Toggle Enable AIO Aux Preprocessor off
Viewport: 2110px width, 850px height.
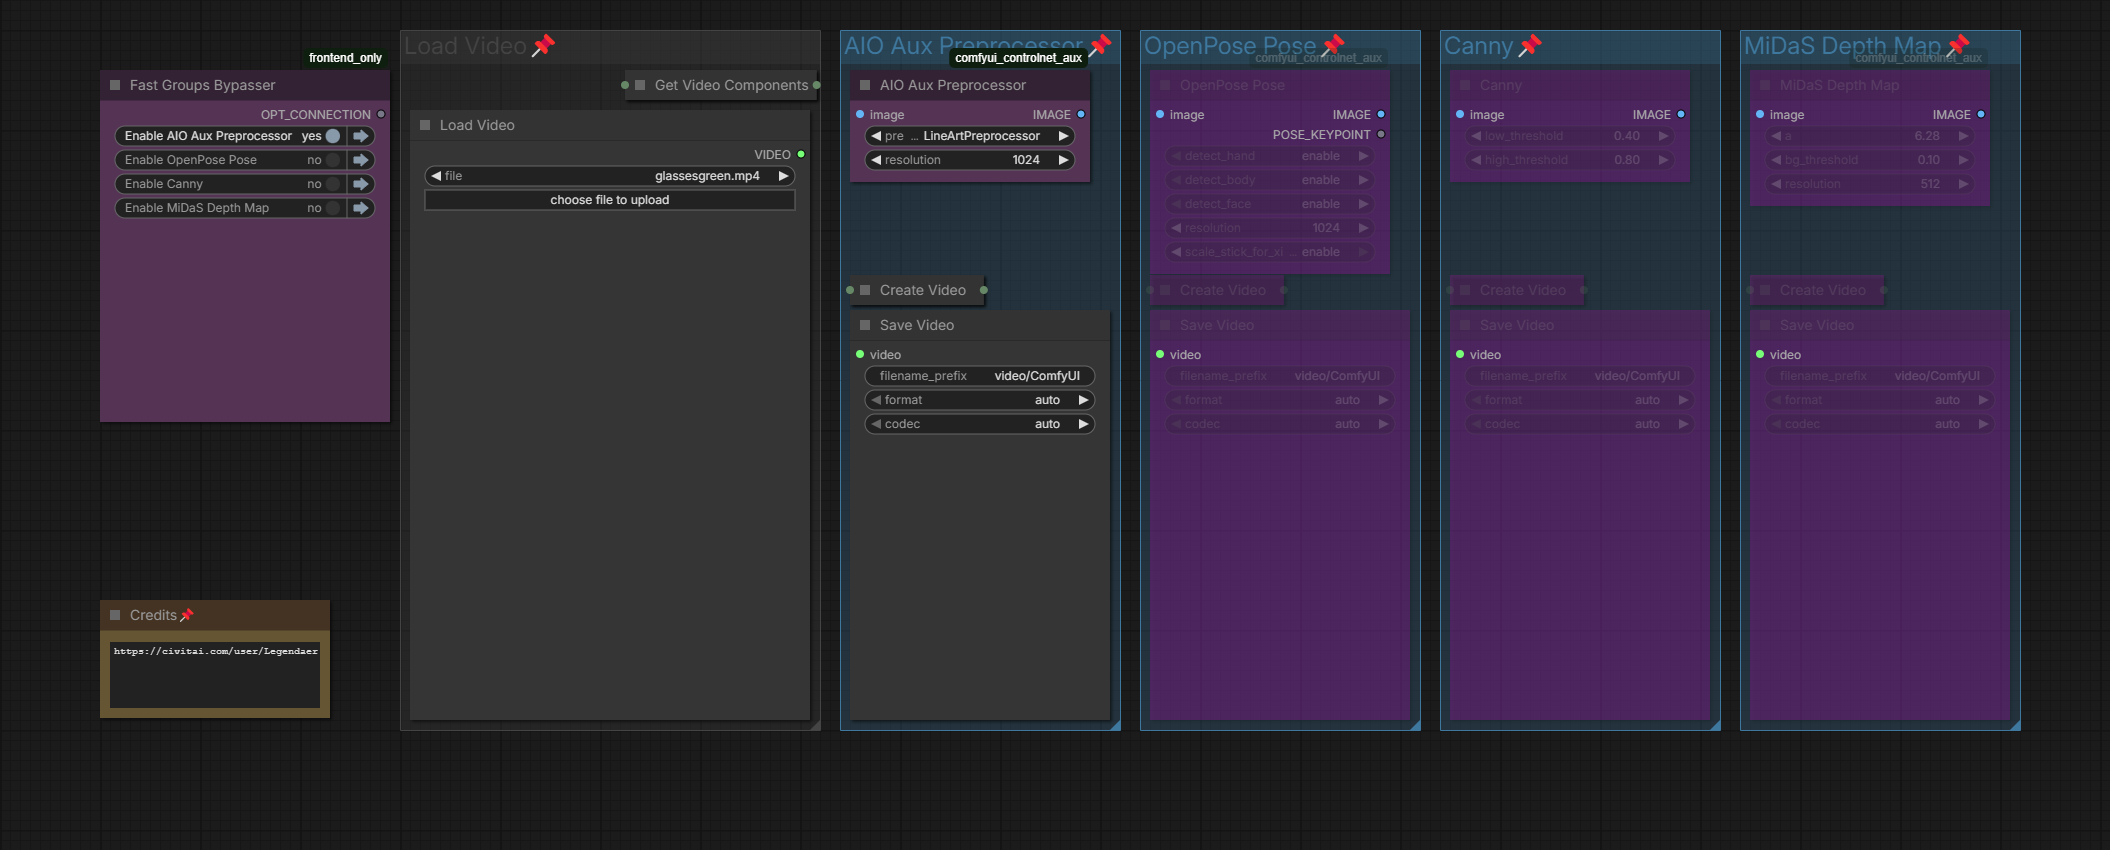pyautogui.click(x=333, y=136)
